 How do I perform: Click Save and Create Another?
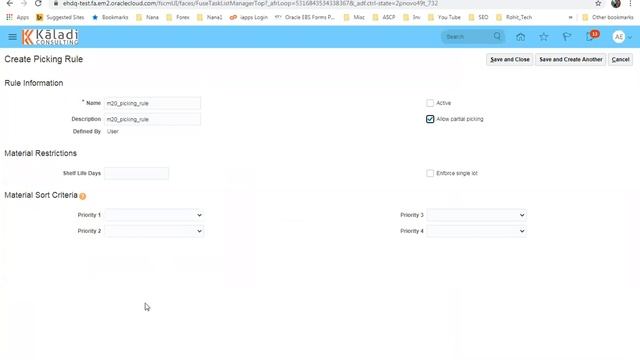coord(571,60)
